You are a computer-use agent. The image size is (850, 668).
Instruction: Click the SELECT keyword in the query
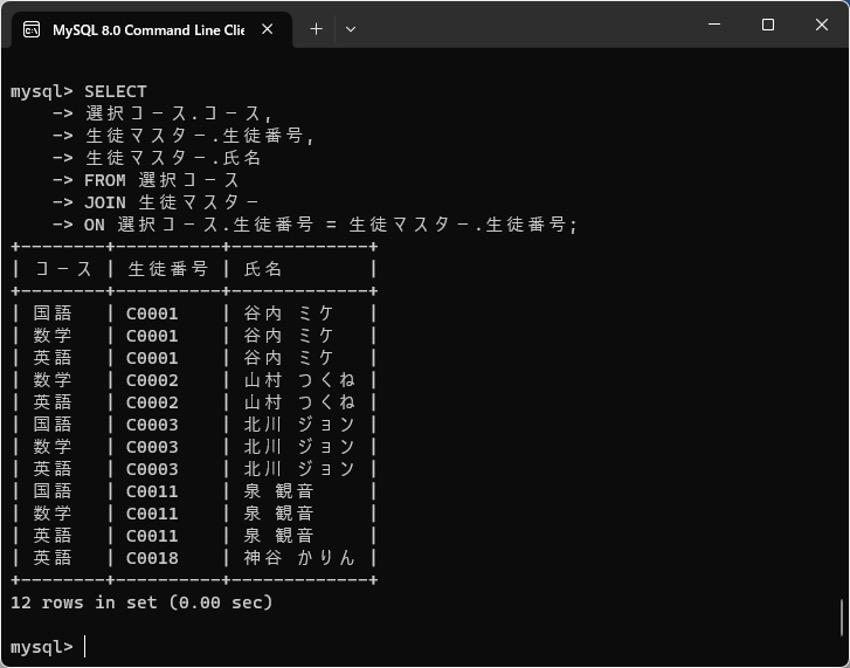pyautogui.click(x=115, y=92)
